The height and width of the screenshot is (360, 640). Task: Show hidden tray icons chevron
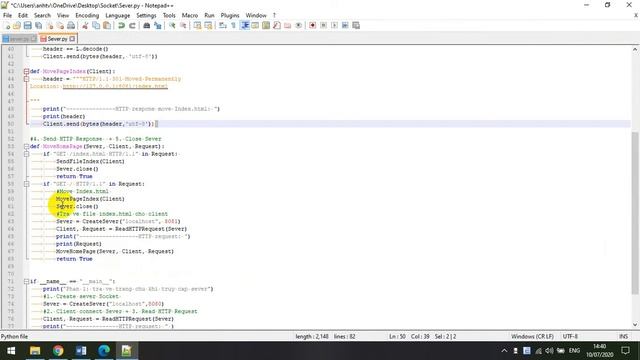tap(504, 351)
